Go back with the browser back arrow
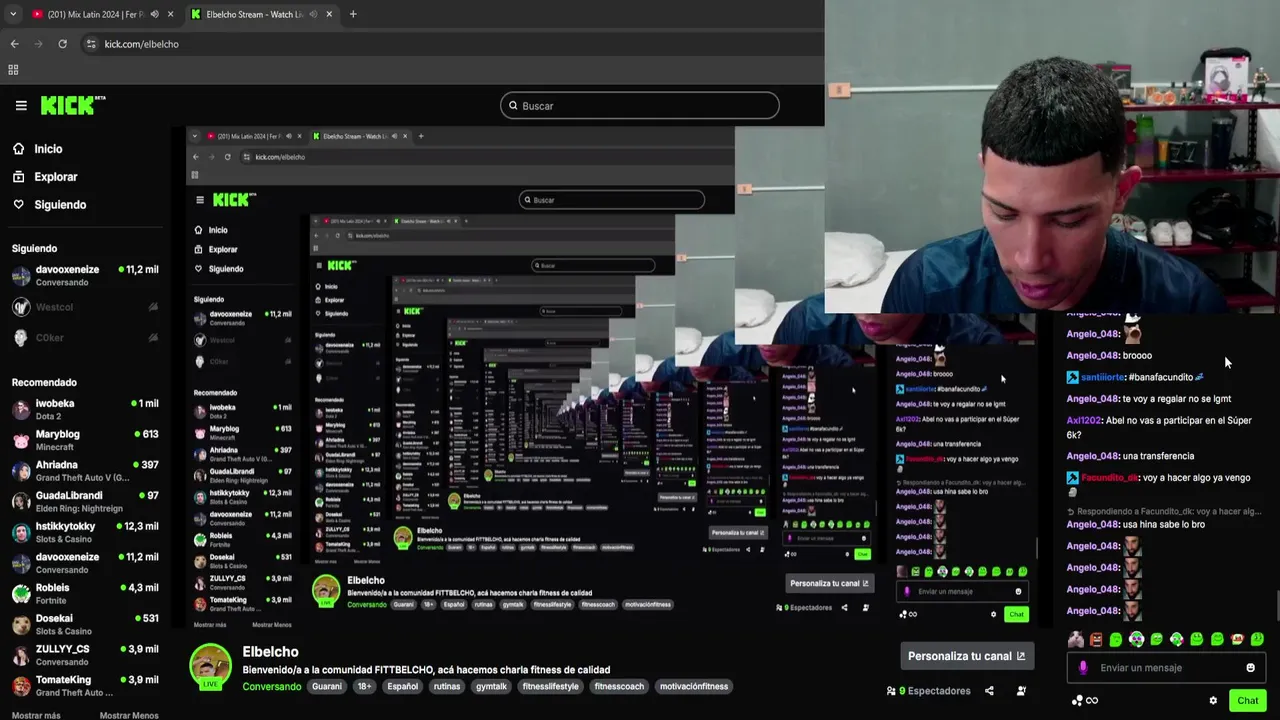1280x720 pixels. pyautogui.click(x=14, y=44)
